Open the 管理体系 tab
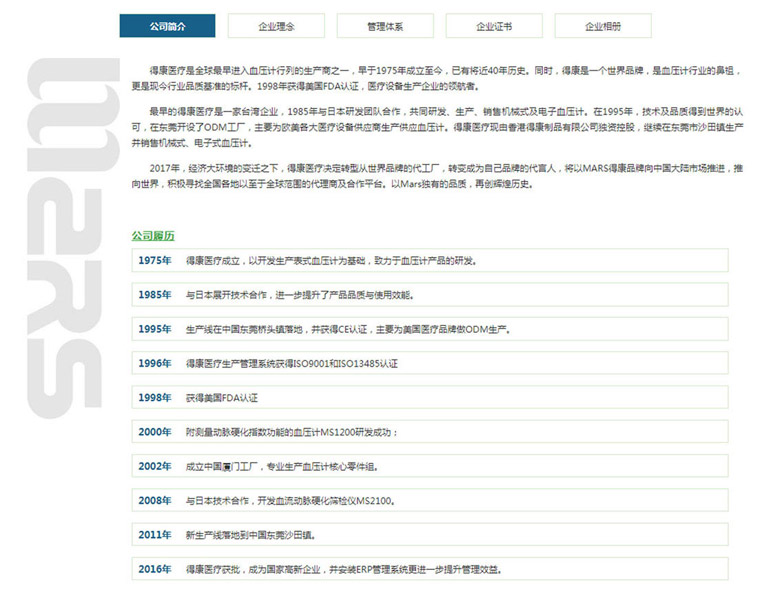The width and height of the screenshot is (758, 607). pyautogui.click(x=385, y=26)
